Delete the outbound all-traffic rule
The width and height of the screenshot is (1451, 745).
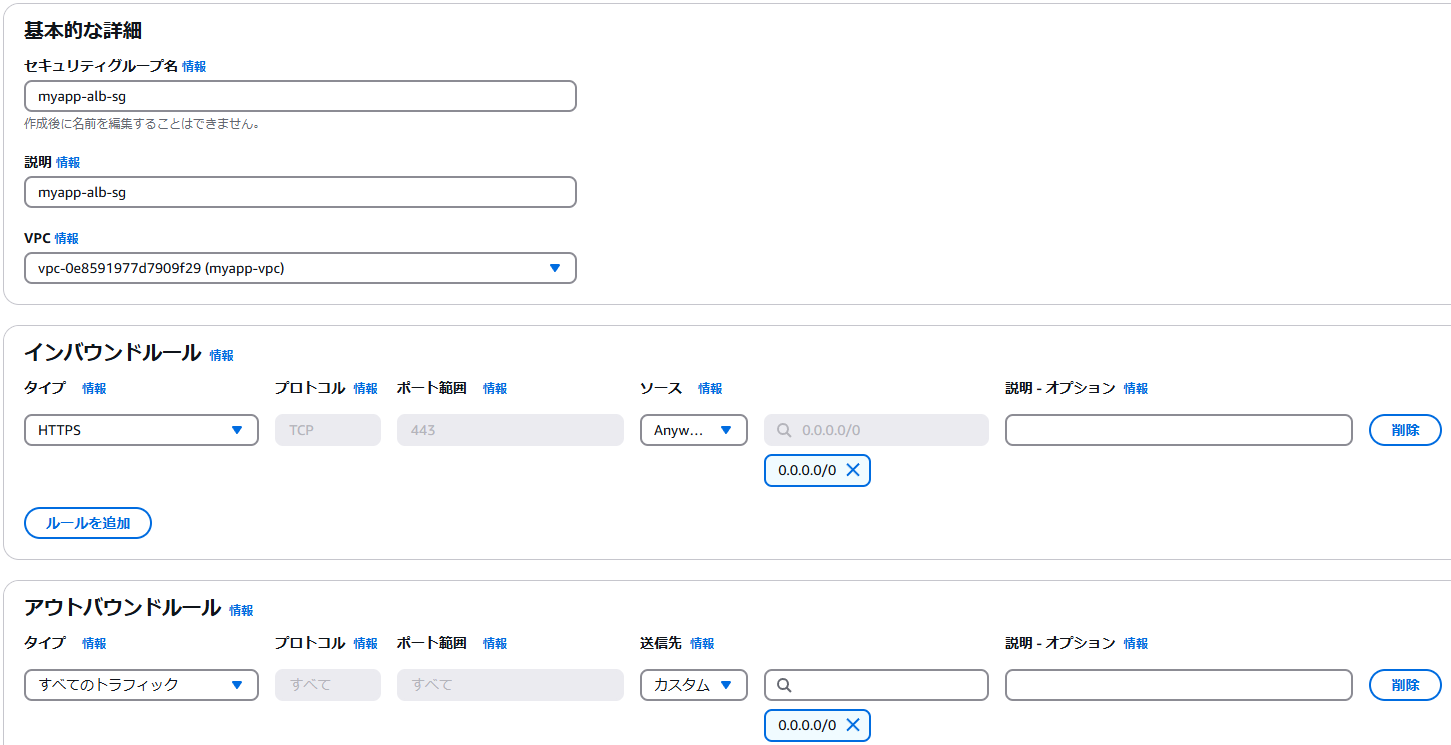[x=1405, y=685]
